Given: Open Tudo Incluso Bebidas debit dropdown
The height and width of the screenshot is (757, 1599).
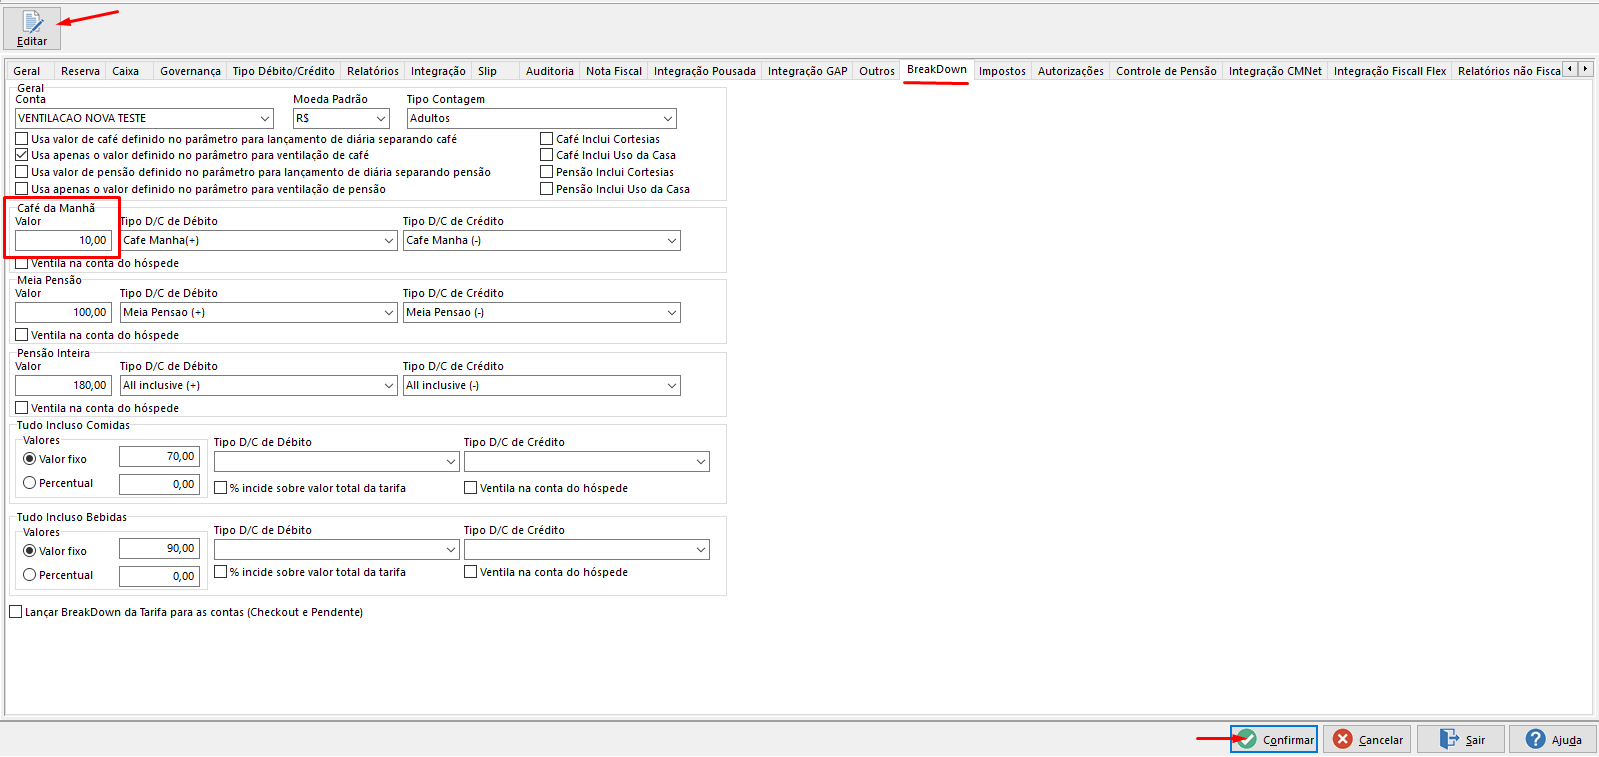Looking at the screenshot, I should click(450, 550).
